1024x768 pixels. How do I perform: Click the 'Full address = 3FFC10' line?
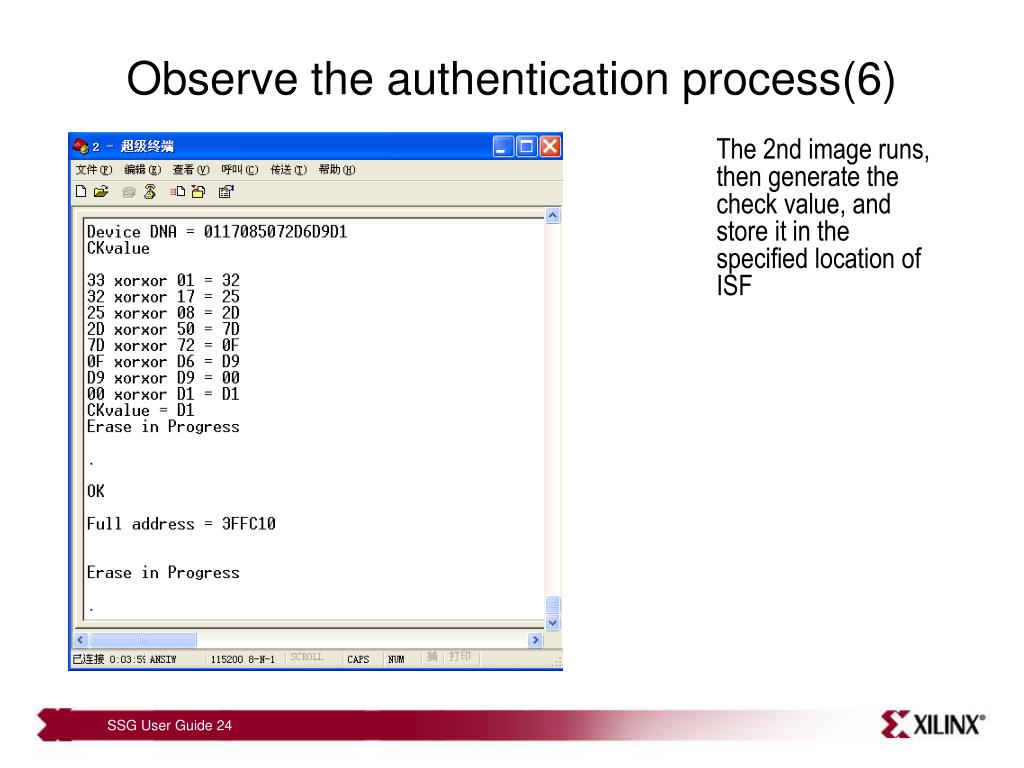pos(181,524)
